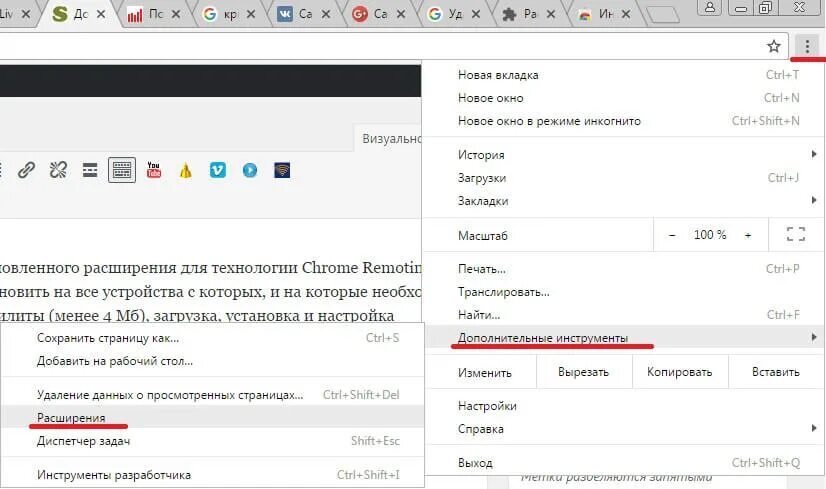Increase zoom with the plus button
The image size is (826, 489).
748,235
